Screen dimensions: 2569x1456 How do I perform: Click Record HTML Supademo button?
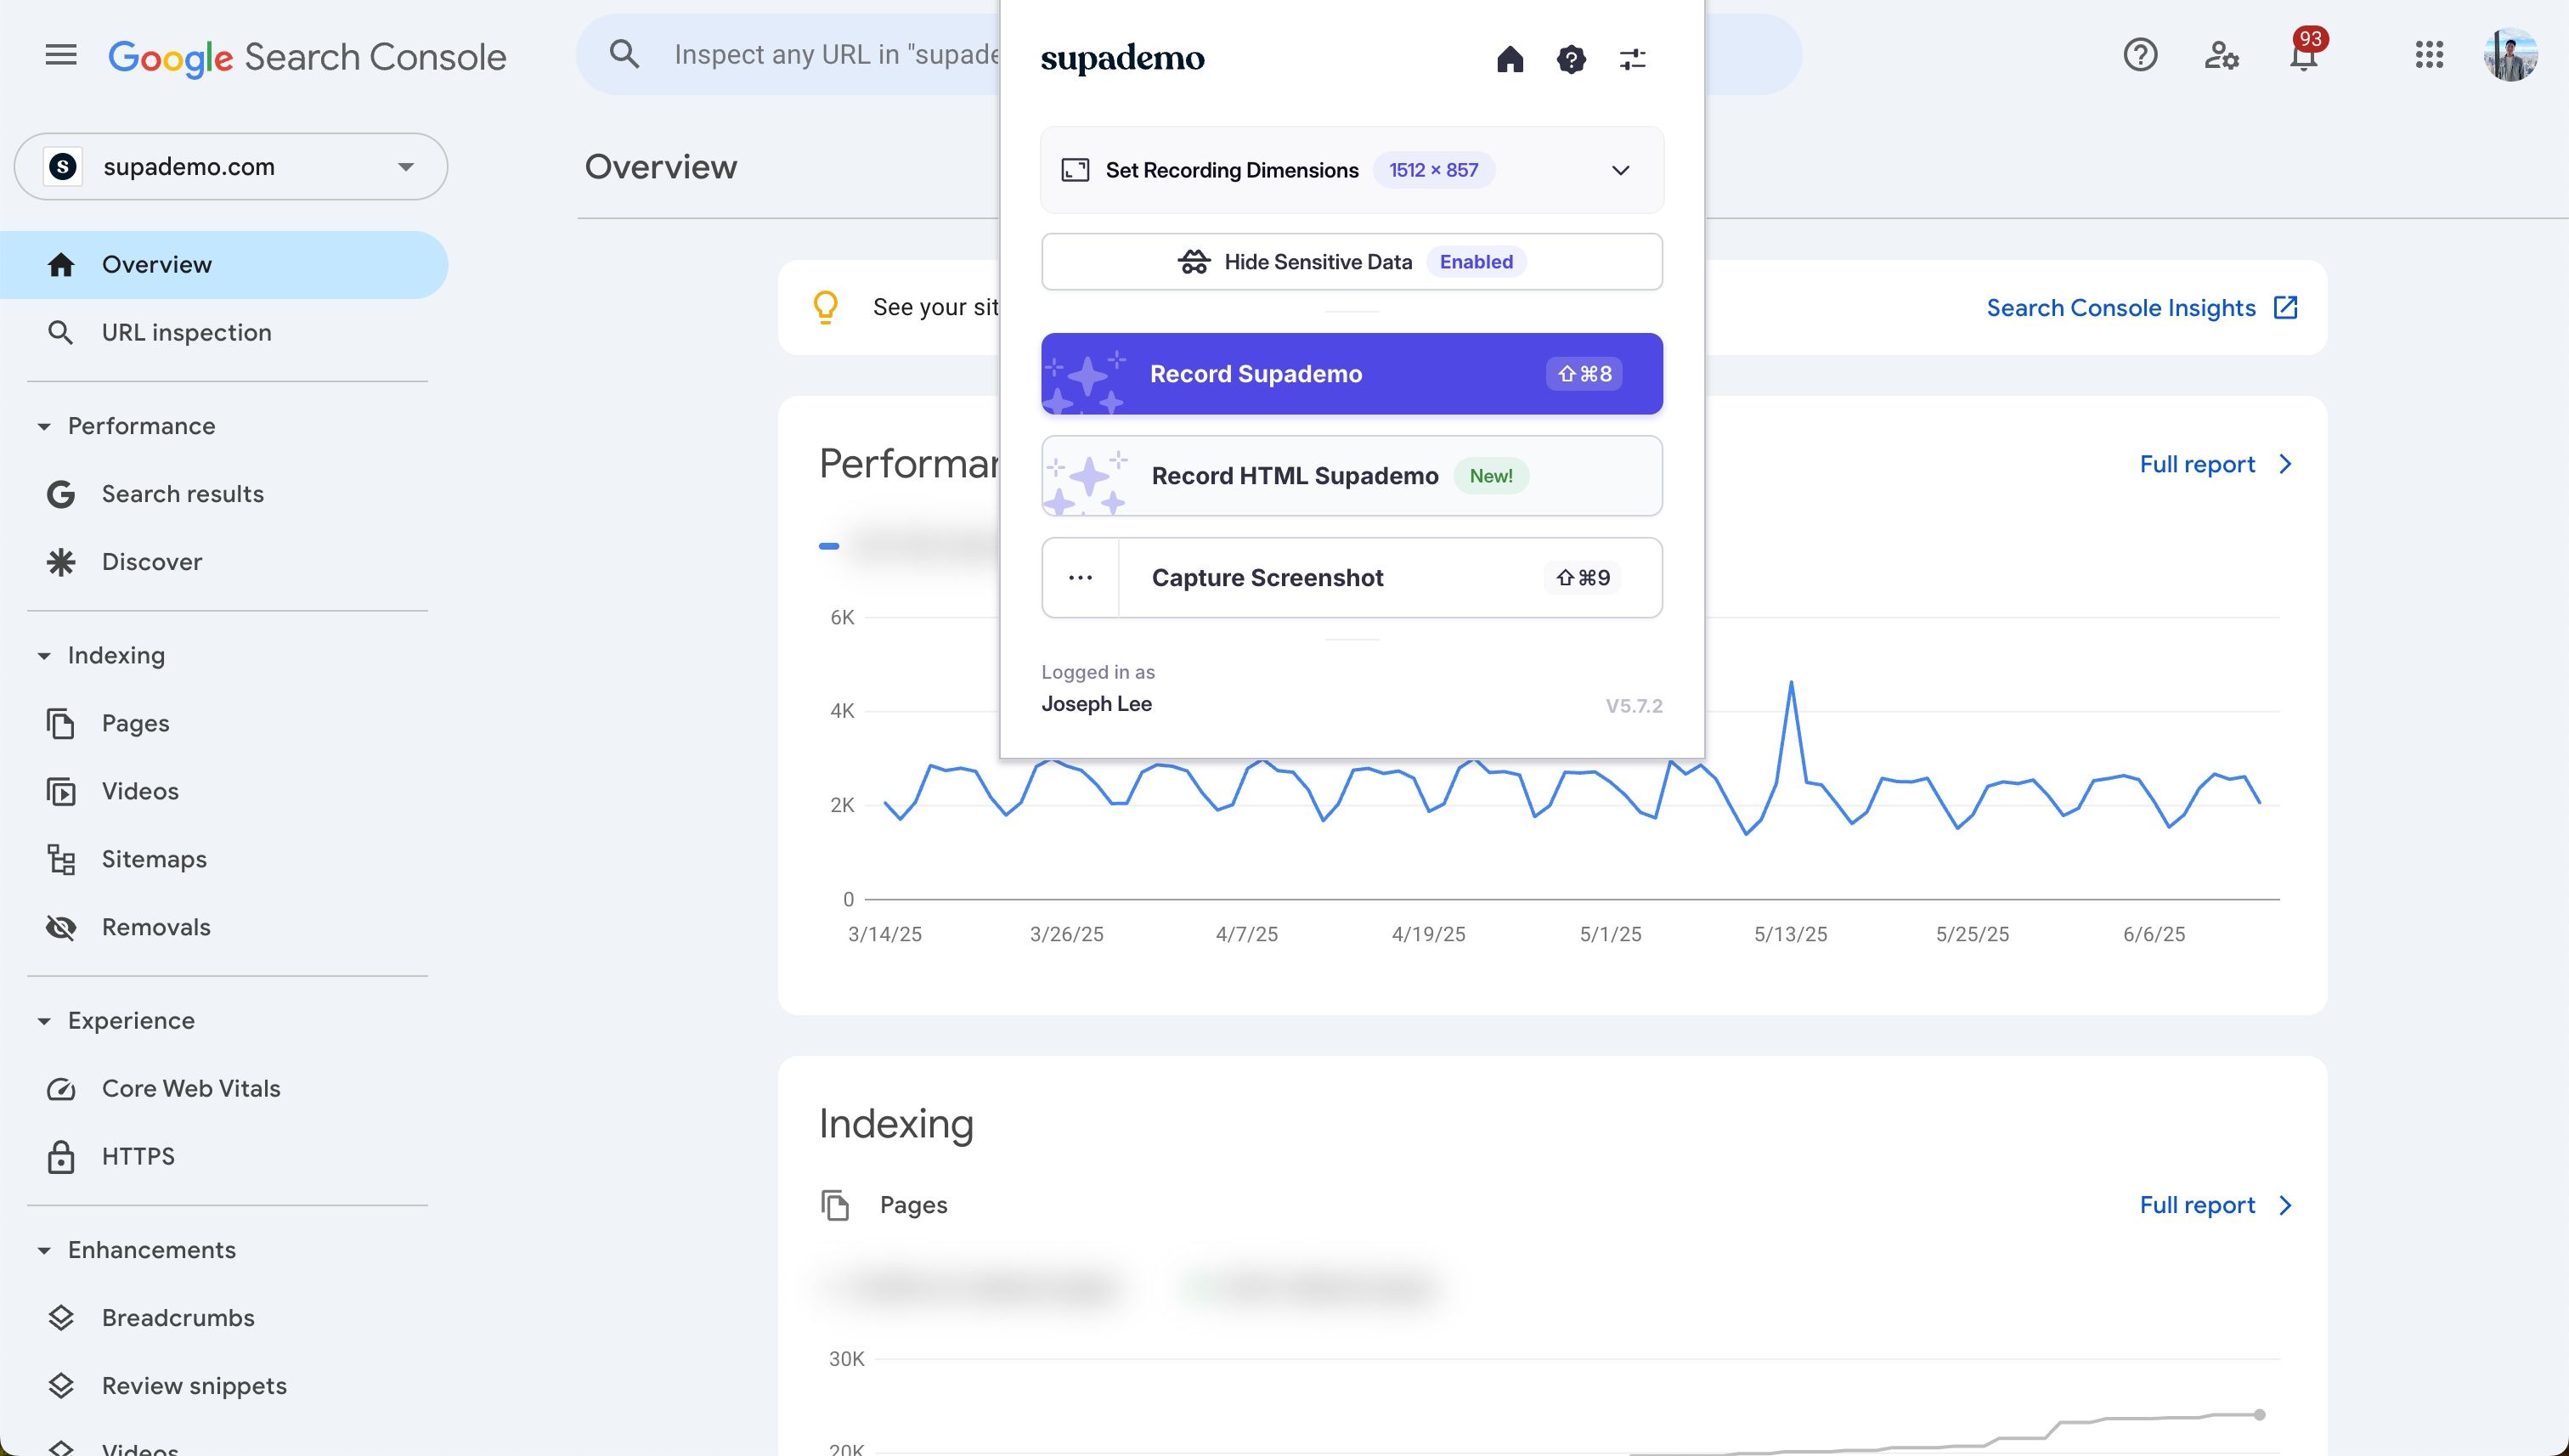1352,476
